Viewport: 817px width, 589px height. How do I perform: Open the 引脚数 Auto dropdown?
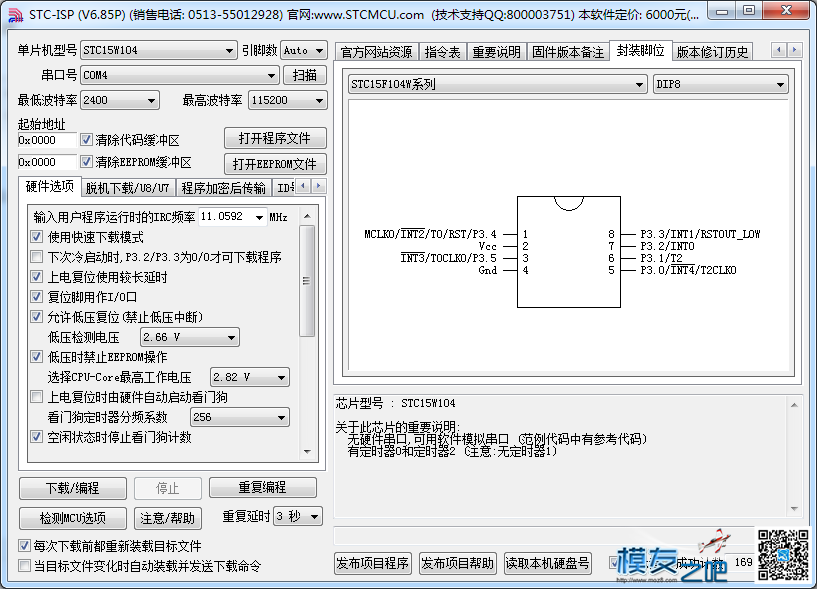tap(303, 51)
